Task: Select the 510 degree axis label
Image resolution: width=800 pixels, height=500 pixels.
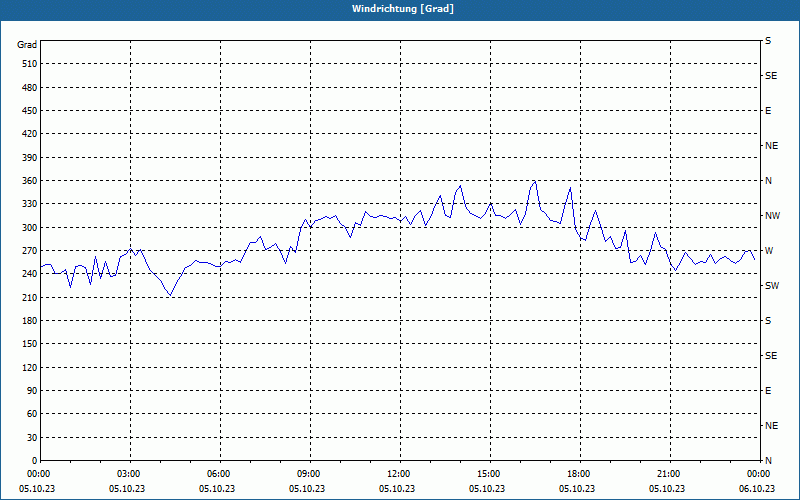Action: (30, 64)
